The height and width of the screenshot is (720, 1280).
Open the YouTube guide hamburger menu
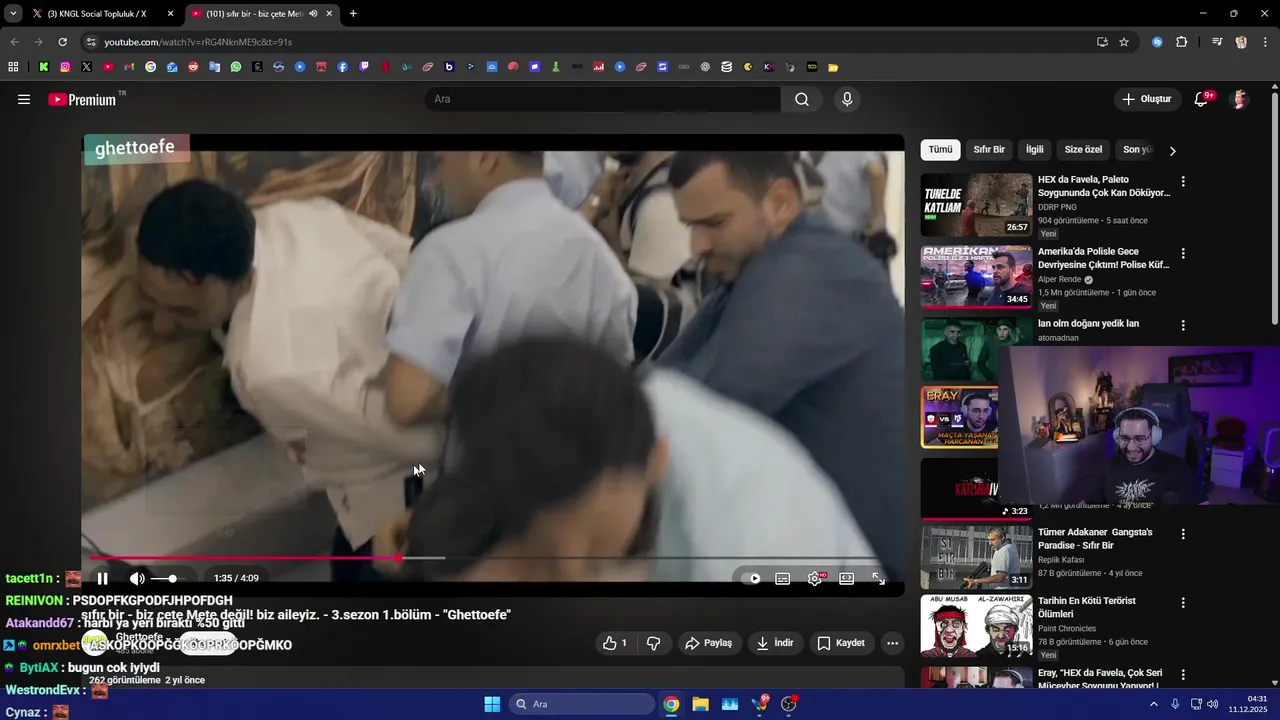tap(24, 99)
